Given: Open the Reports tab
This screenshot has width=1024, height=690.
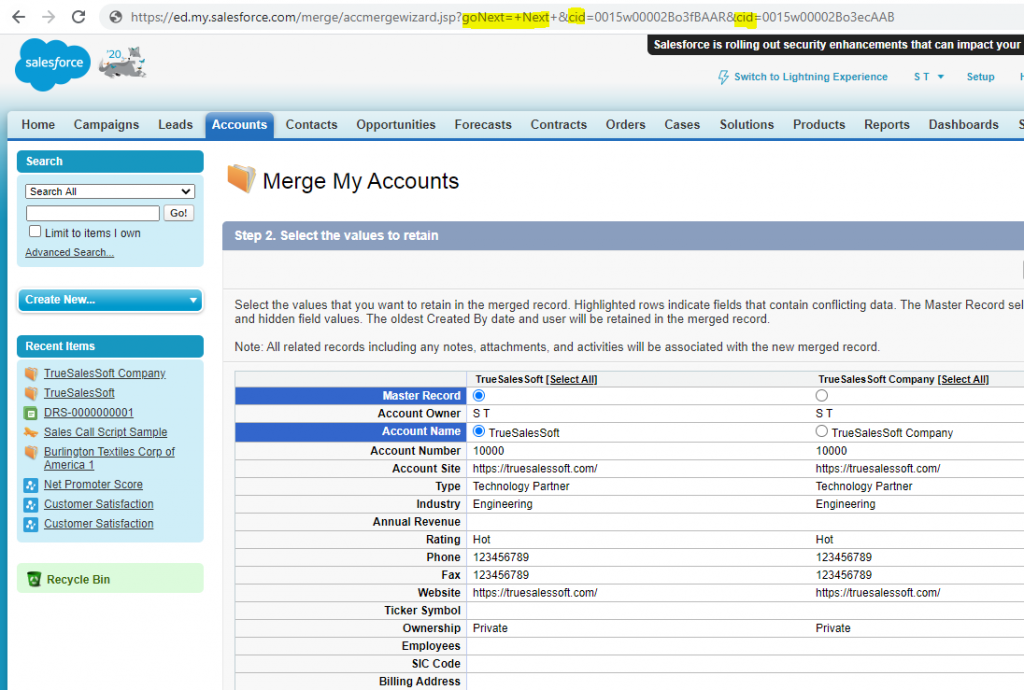Looking at the screenshot, I should click(887, 125).
